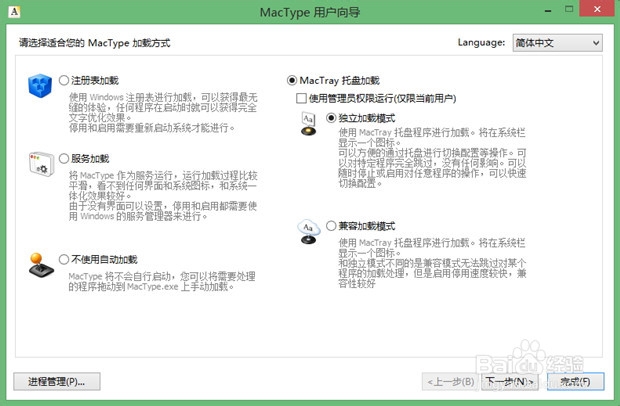Click the 上一步(B) back button
The image size is (620, 406).
tap(450, 381)
